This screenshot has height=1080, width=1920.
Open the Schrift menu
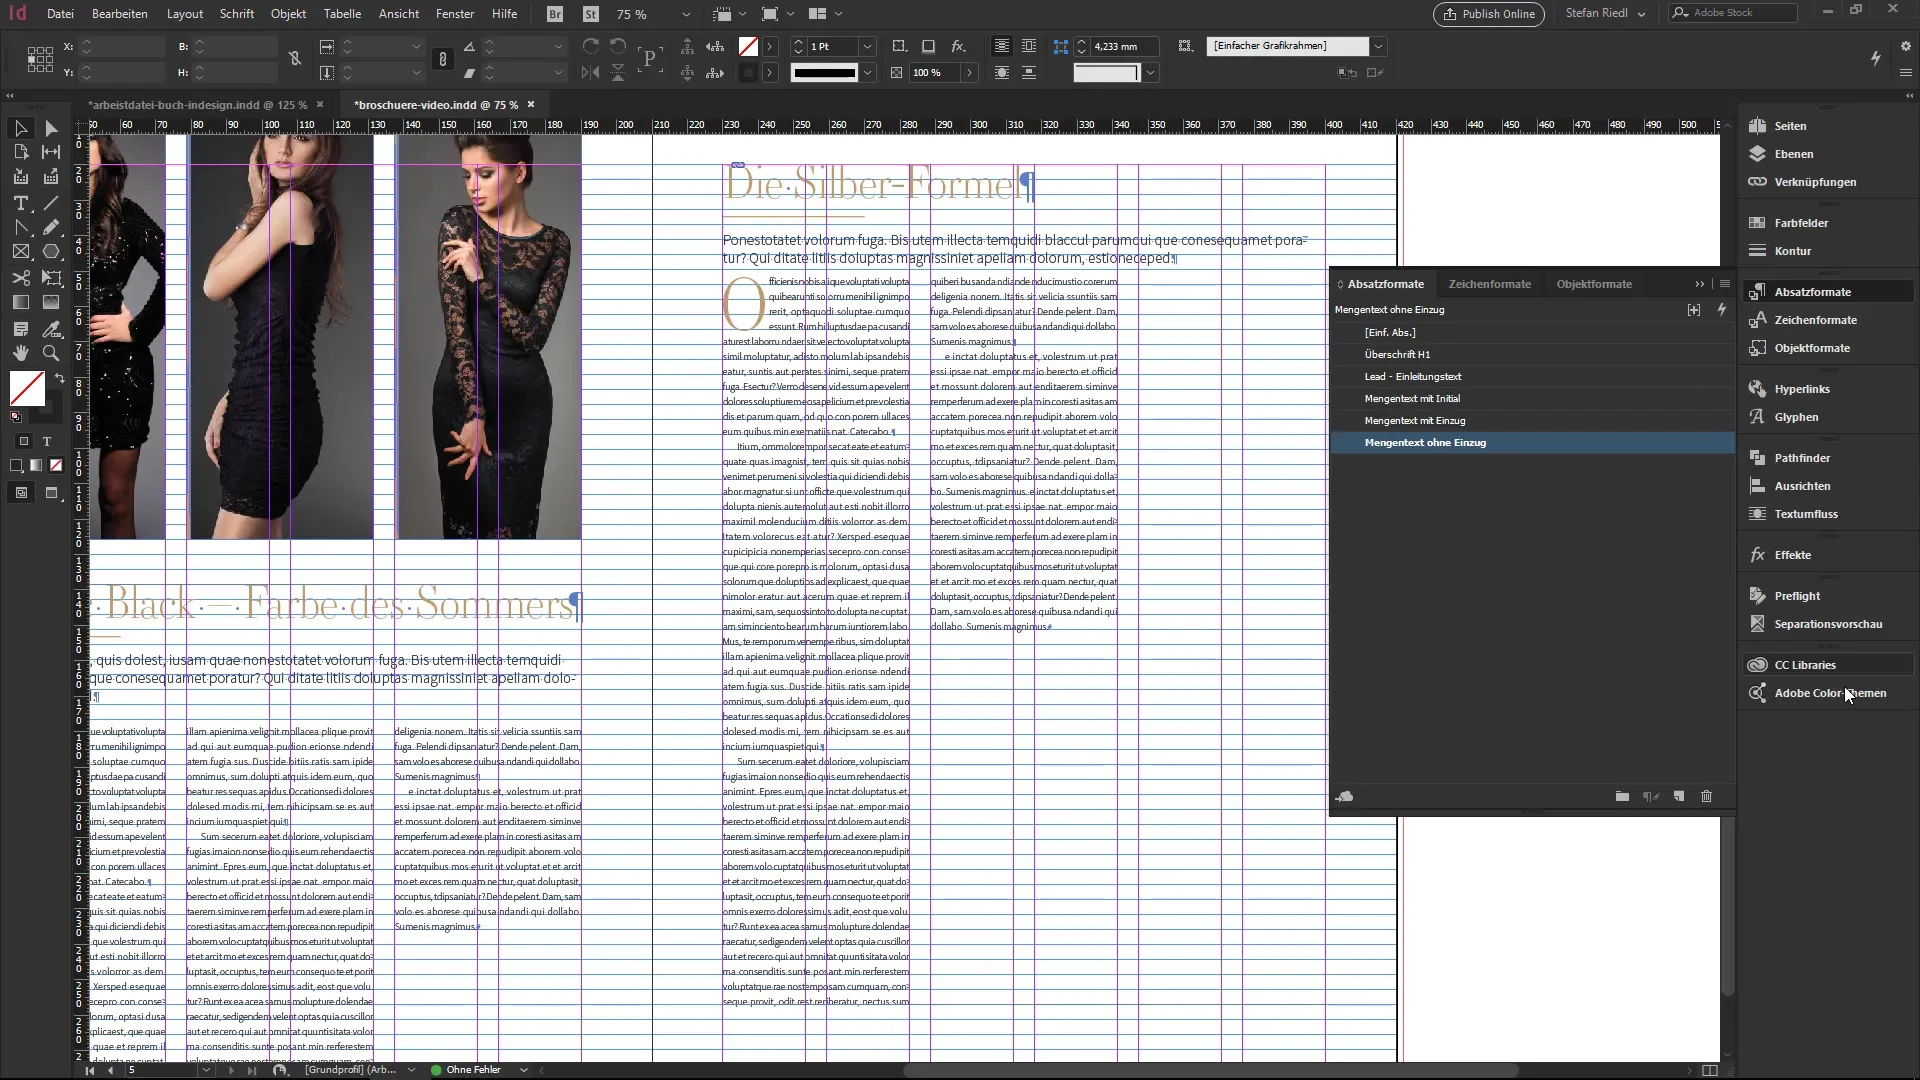(x=237, y=14)
